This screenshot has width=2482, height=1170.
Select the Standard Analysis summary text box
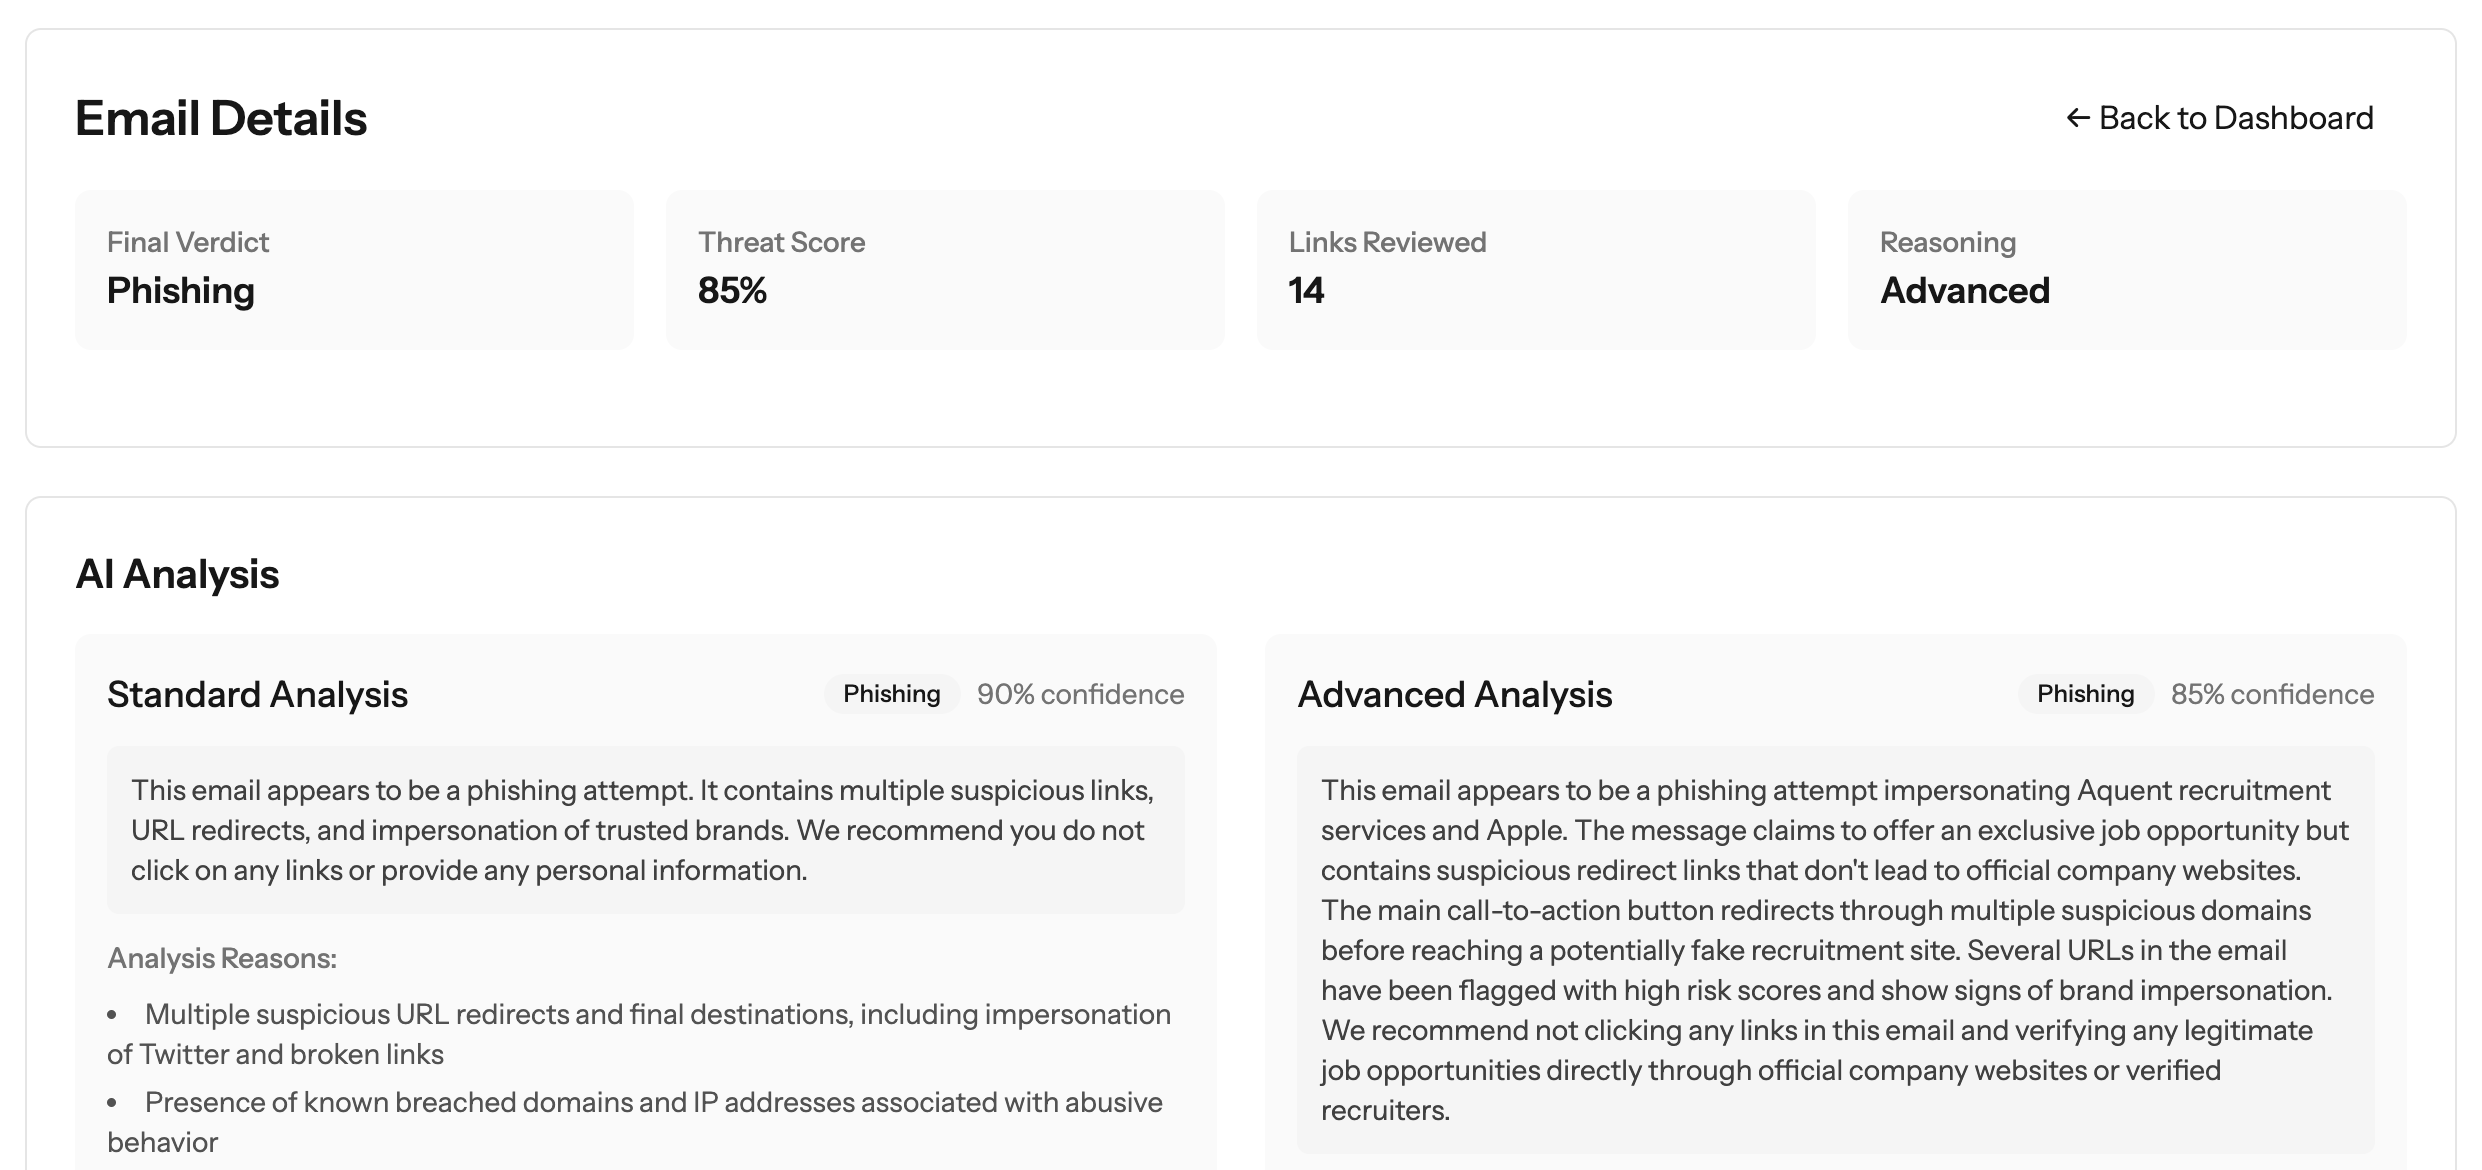[646, 830]
